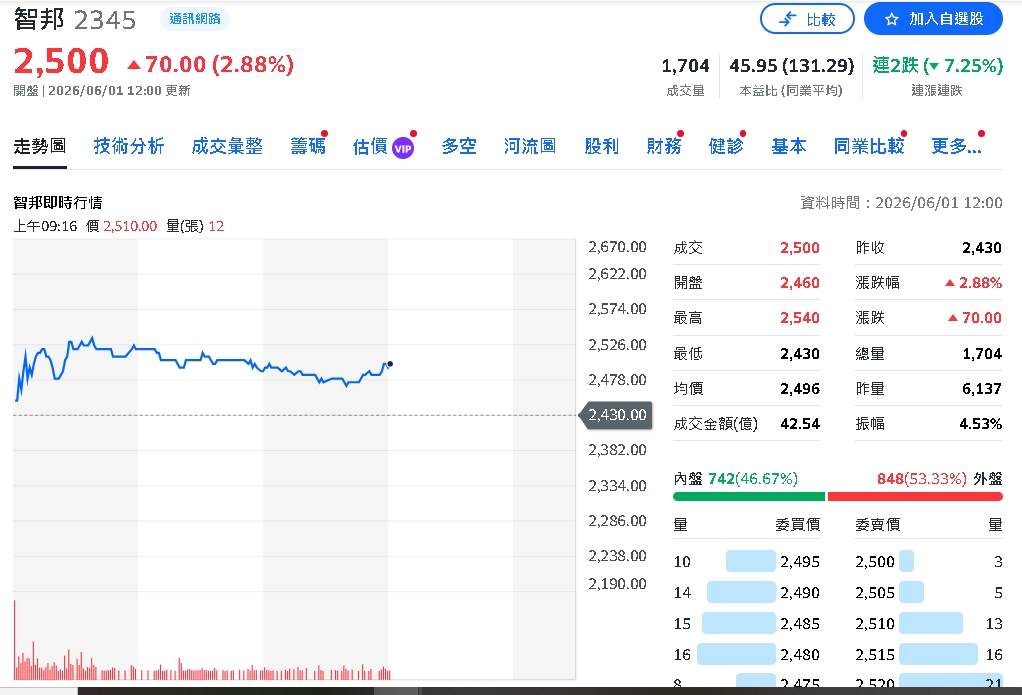Click the compare arrows icon beside 比較
Screen dimensions: 1022x695
[788, 19]
